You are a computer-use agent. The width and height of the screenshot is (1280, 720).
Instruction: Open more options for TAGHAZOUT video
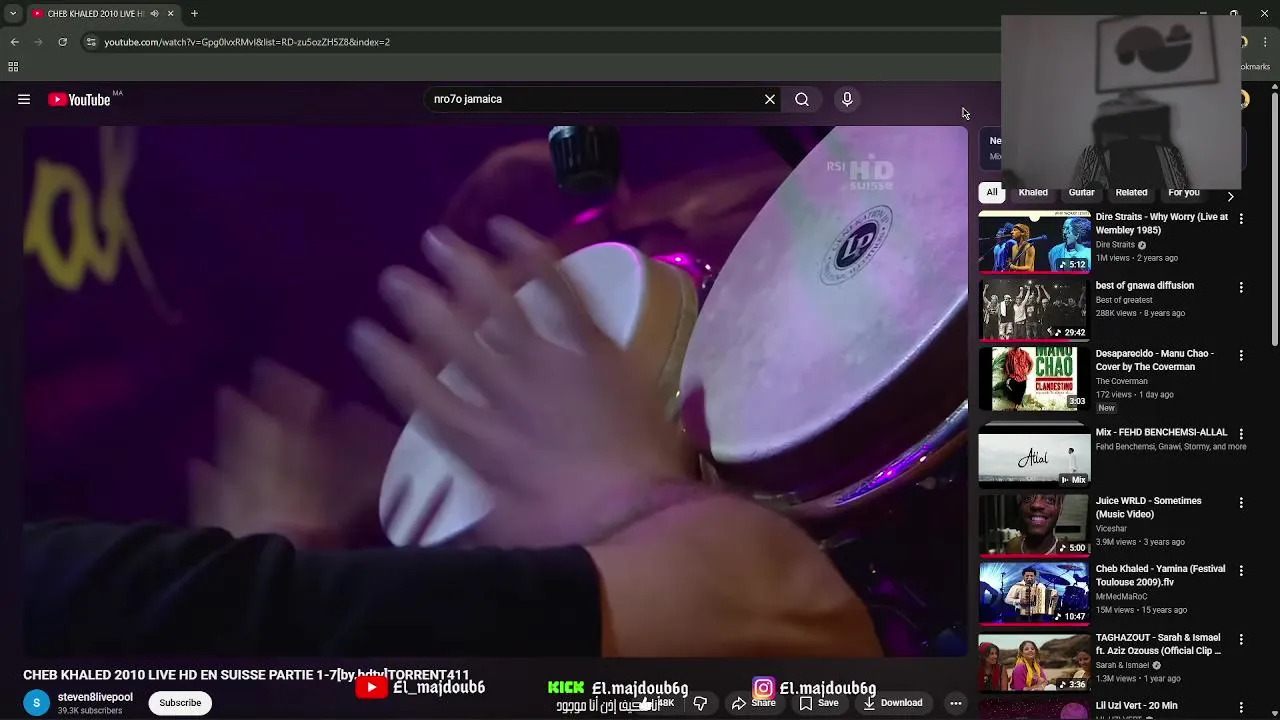(x=1241, y=639)
